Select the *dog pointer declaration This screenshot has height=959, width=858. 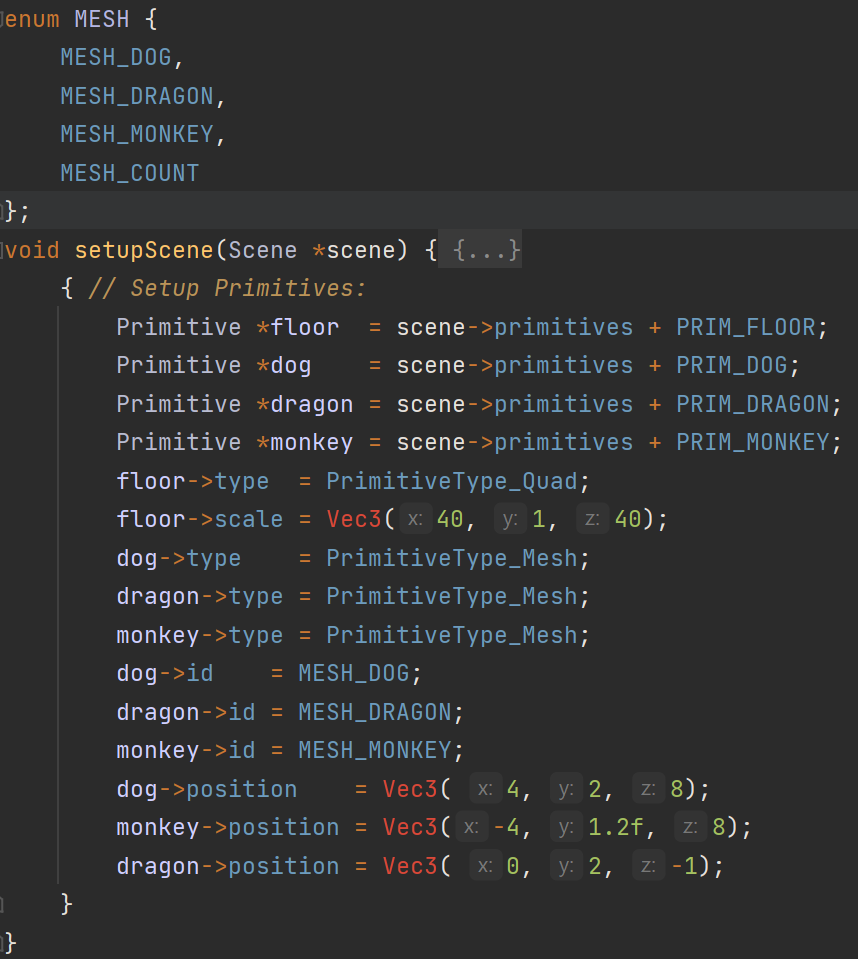point(284,366)
